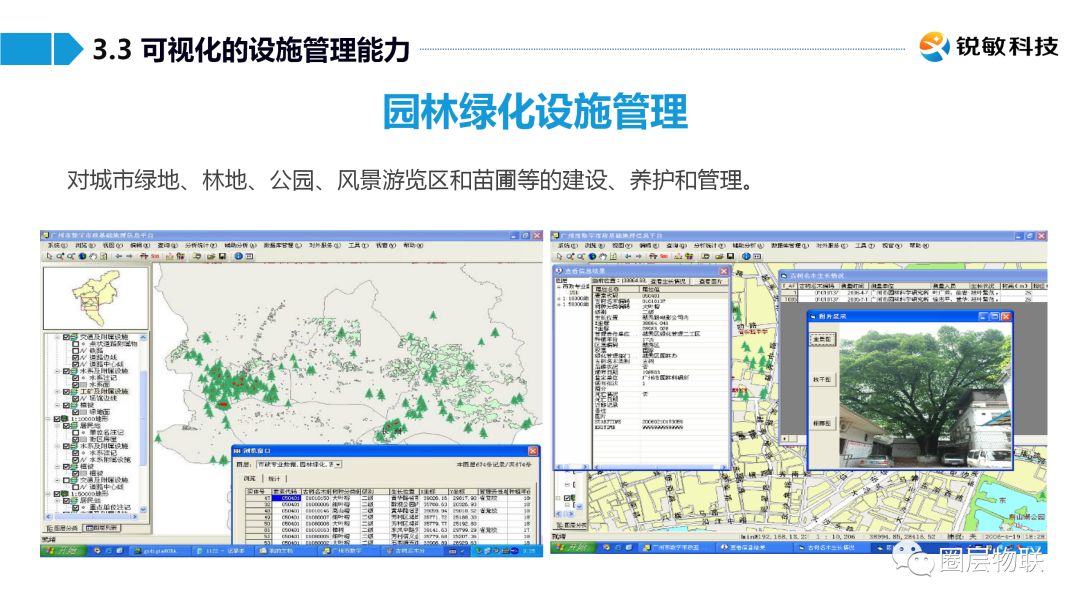This screenshot has width=1080, height=608.
Task: Open the 图层 dropdown in the browse window
Action: point(338,465)
